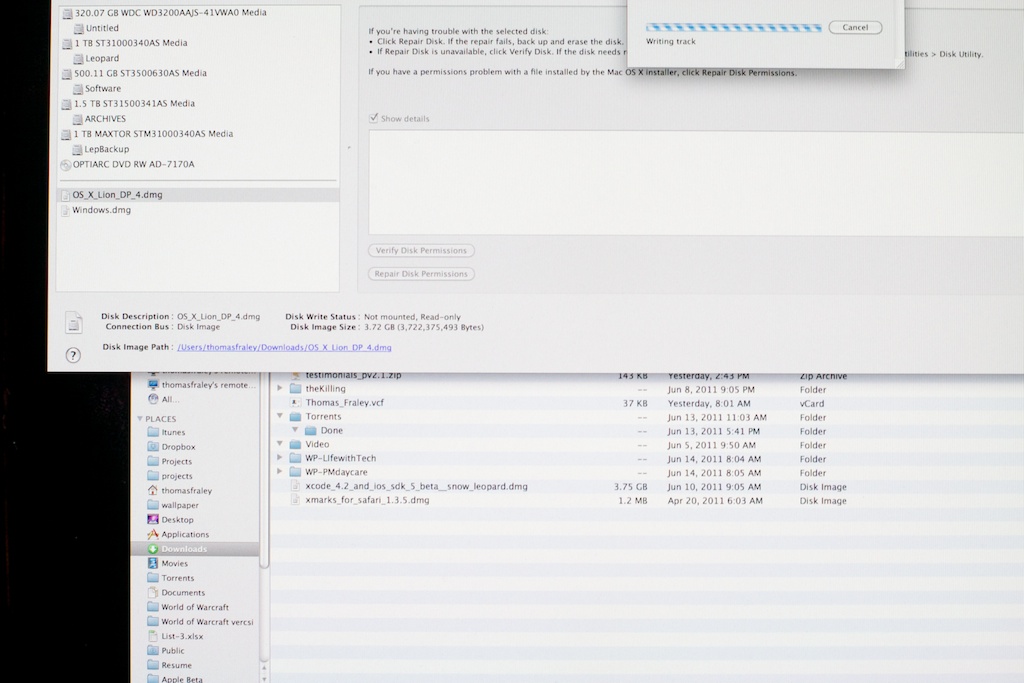The image size is (1024, 683).
Task: Open thomasfraley home icon in Finder sidebar
Action: tap(153, 490)
